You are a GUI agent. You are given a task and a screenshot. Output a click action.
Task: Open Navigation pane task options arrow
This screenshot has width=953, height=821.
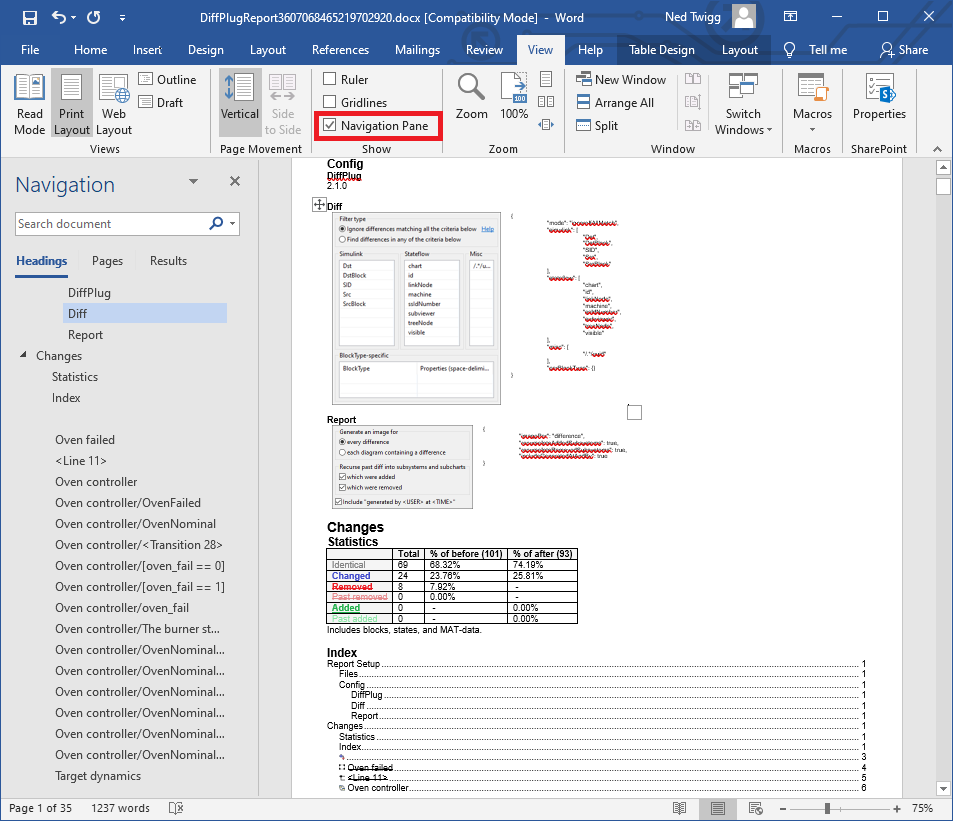(x=193, y=181)
